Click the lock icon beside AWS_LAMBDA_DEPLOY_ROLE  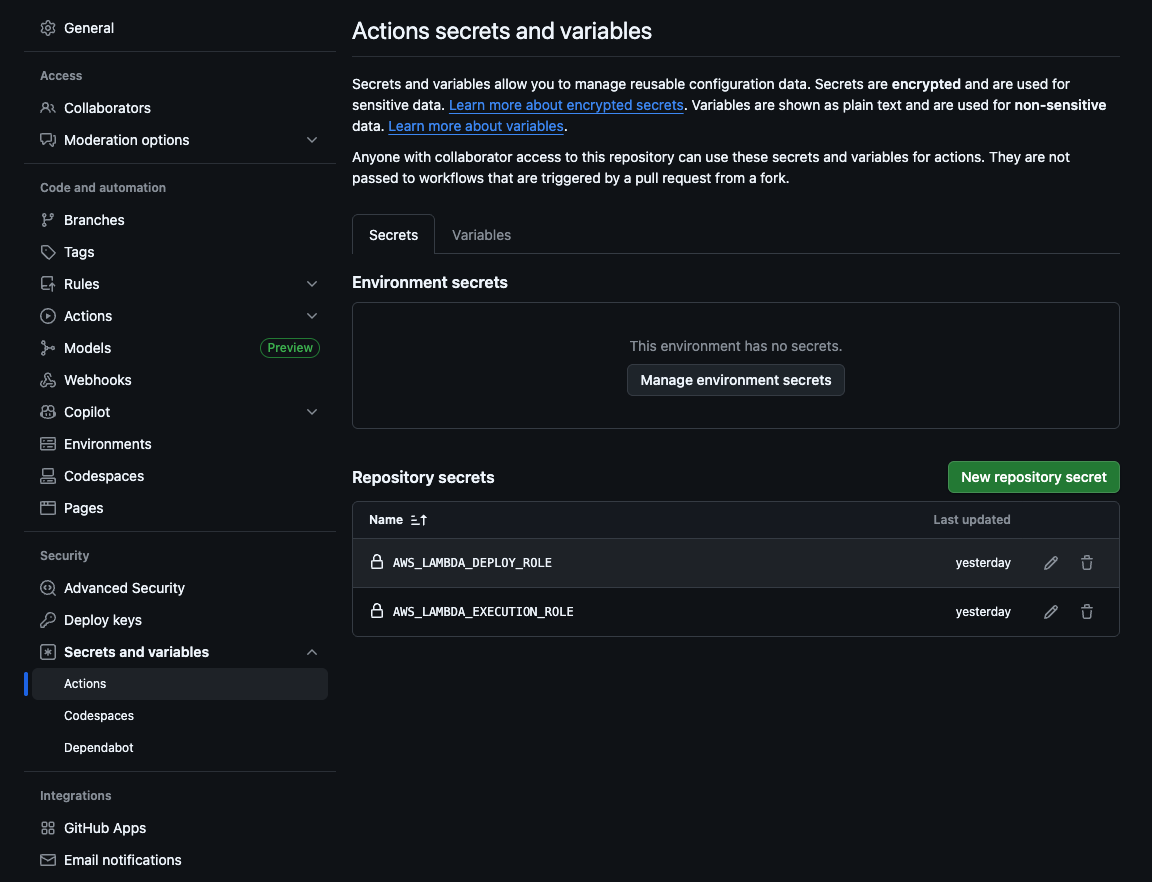coord(377,562)
